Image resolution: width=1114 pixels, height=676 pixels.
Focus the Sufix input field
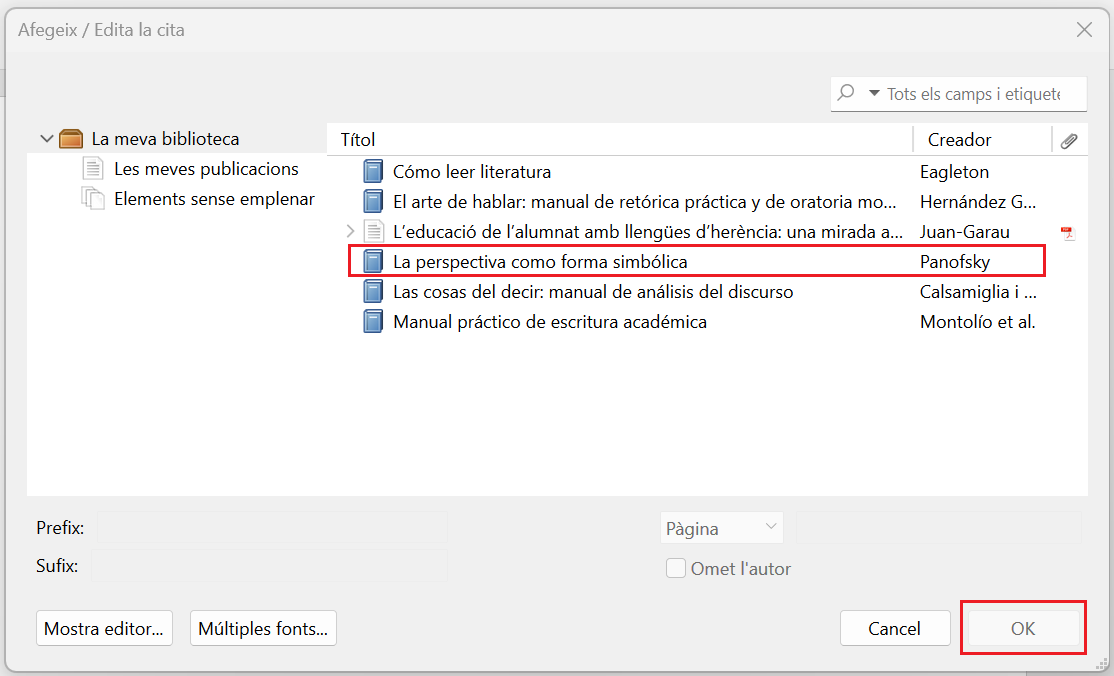[269, 566]
